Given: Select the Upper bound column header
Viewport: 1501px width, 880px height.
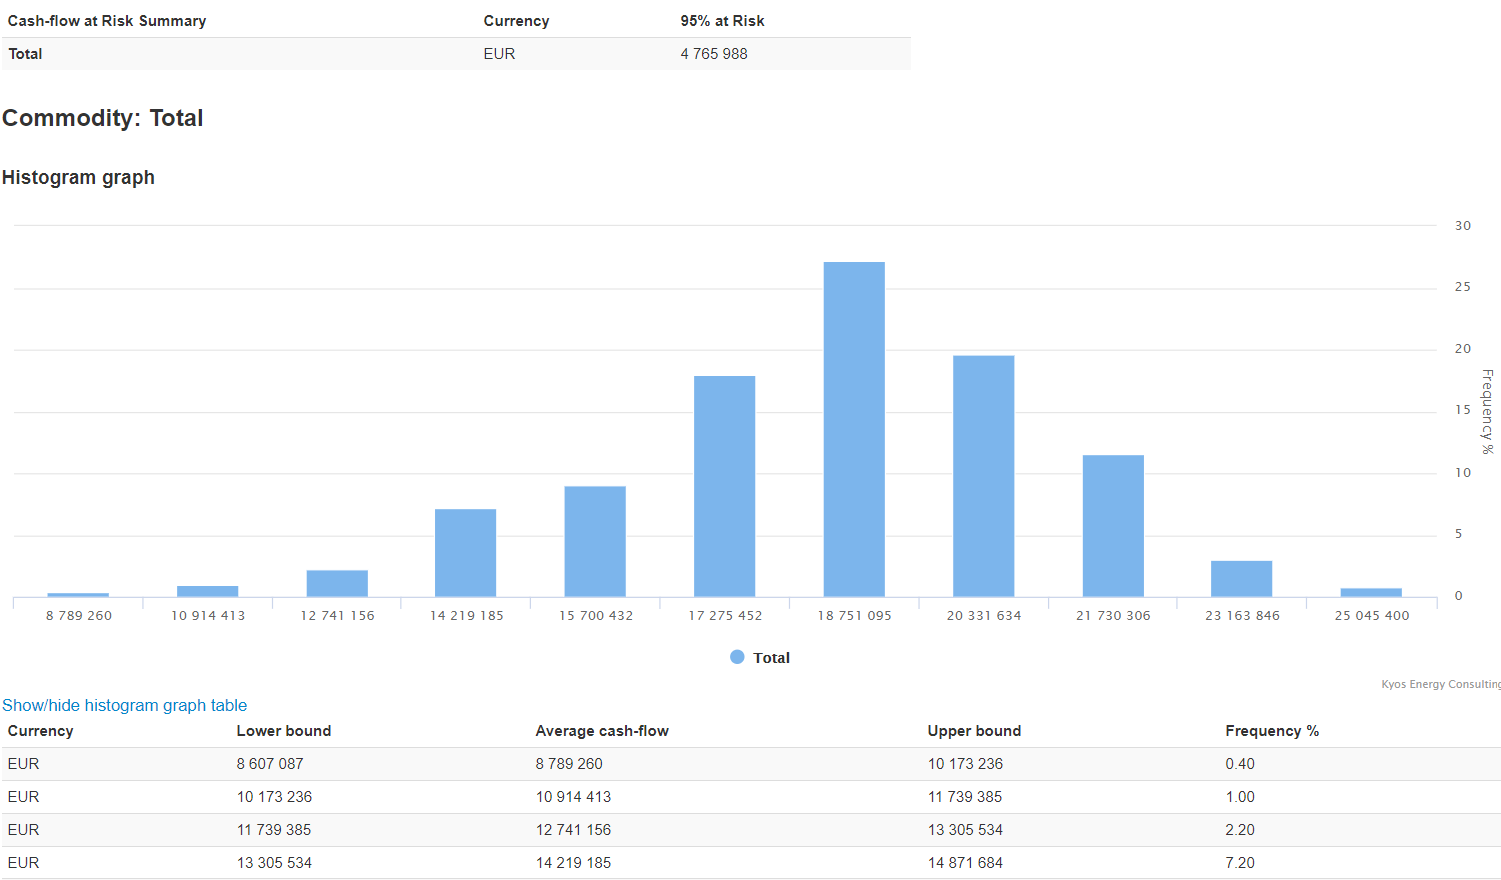Looking at the screenshot, I should click(974, 731).
